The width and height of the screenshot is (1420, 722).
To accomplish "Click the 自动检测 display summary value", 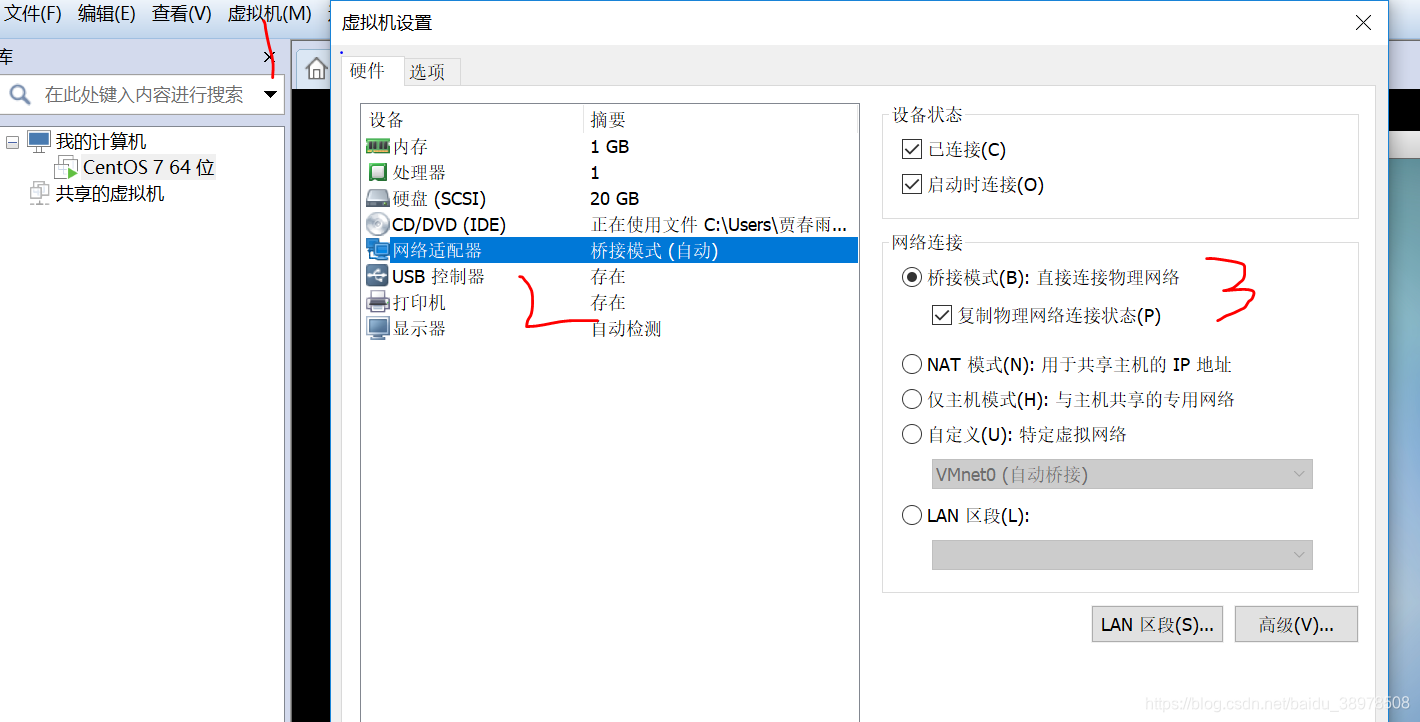I will coord(626,329).
